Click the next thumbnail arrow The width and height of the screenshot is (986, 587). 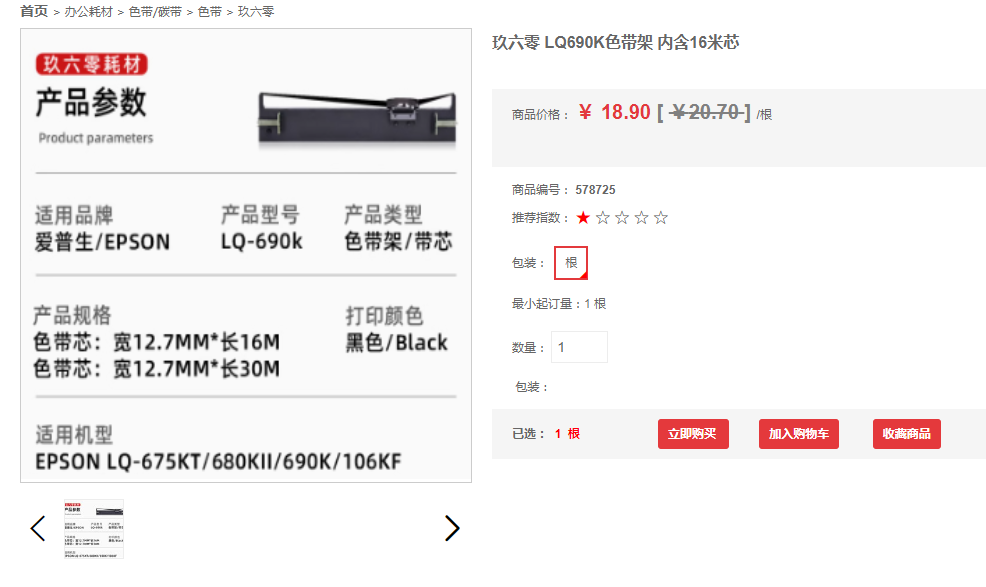[x=452, y=528]
